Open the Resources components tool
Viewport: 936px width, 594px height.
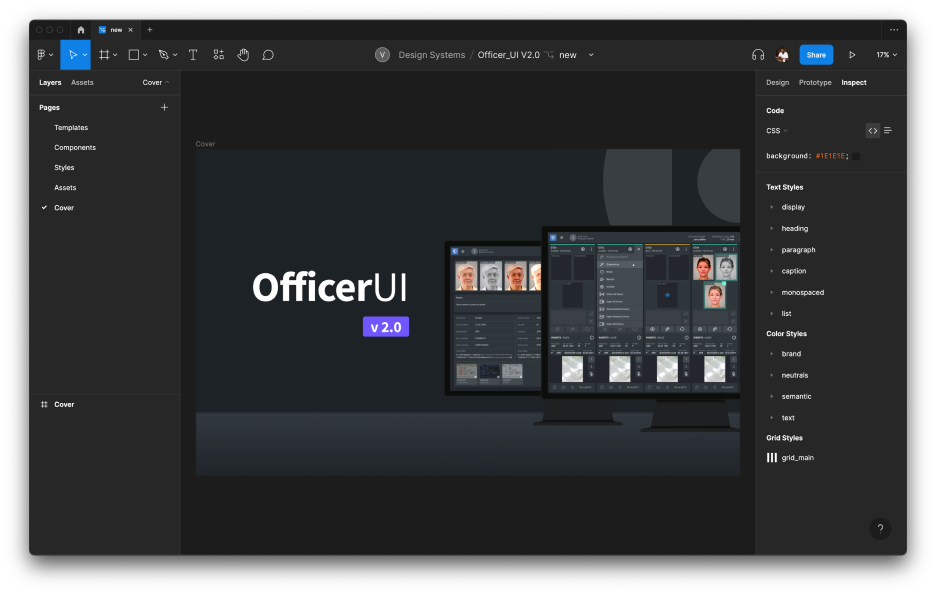pos(218,55)
